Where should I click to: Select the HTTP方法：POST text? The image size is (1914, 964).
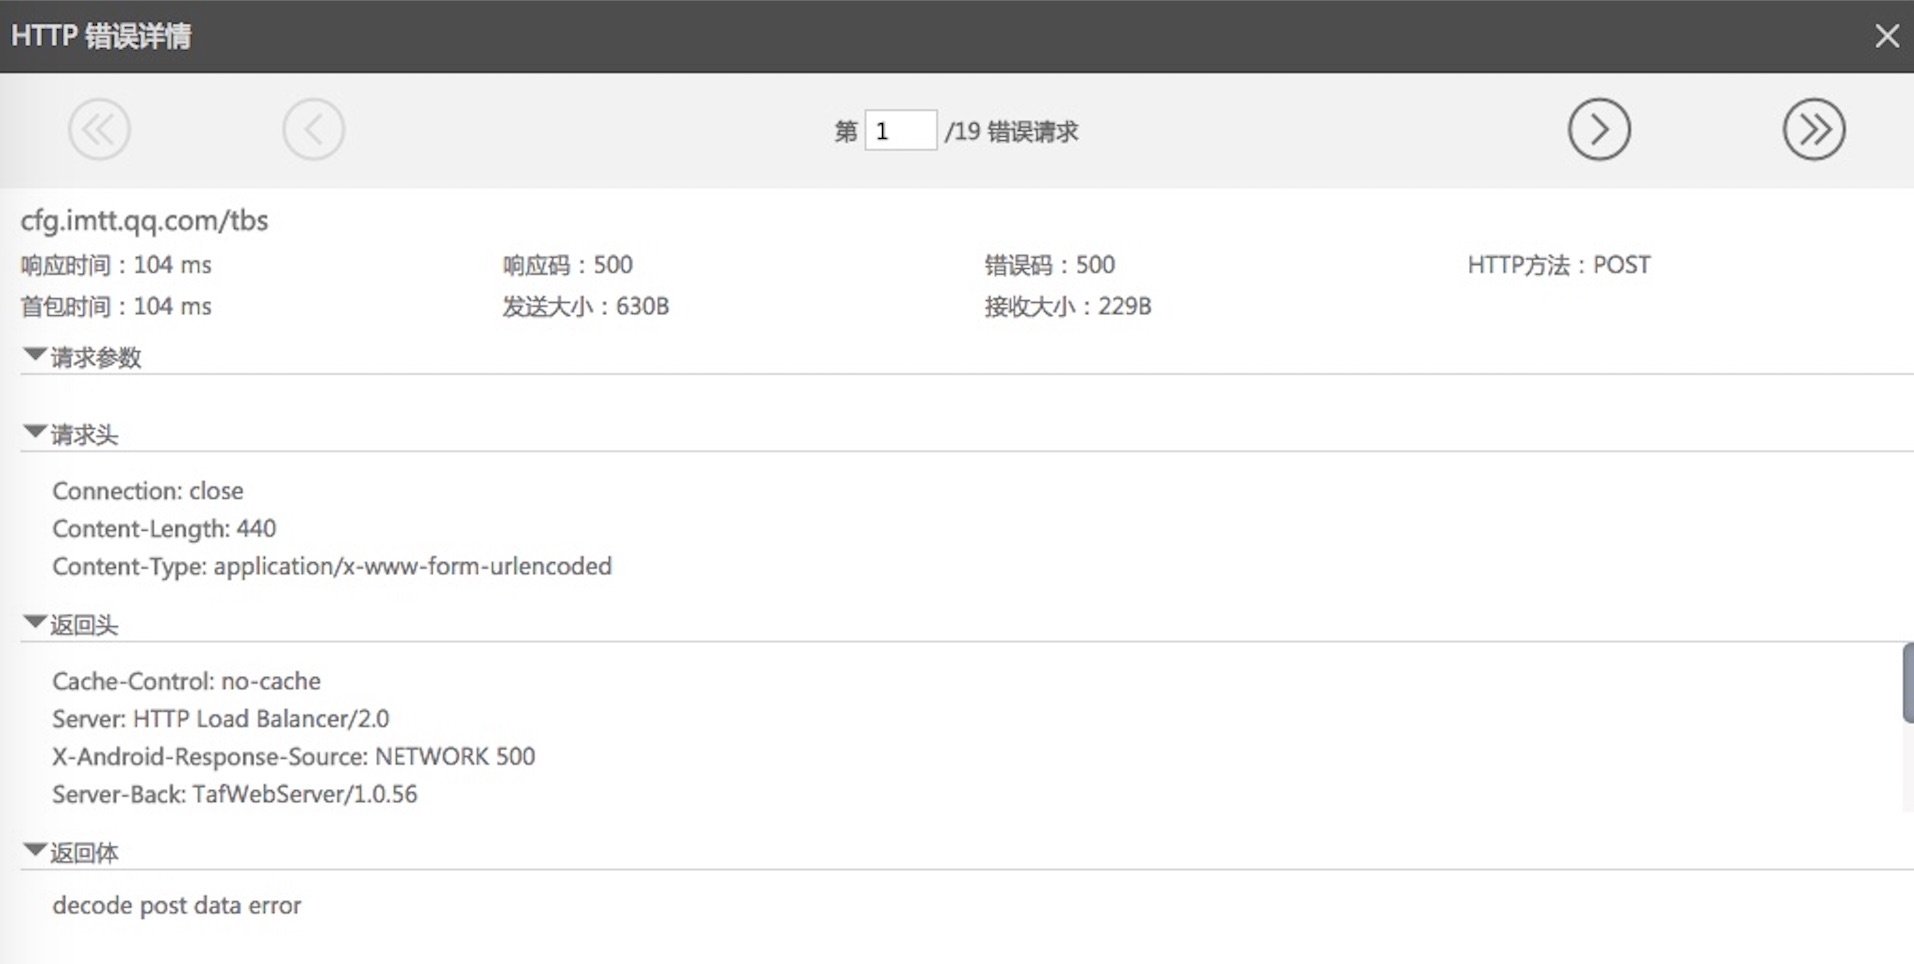1558,265
